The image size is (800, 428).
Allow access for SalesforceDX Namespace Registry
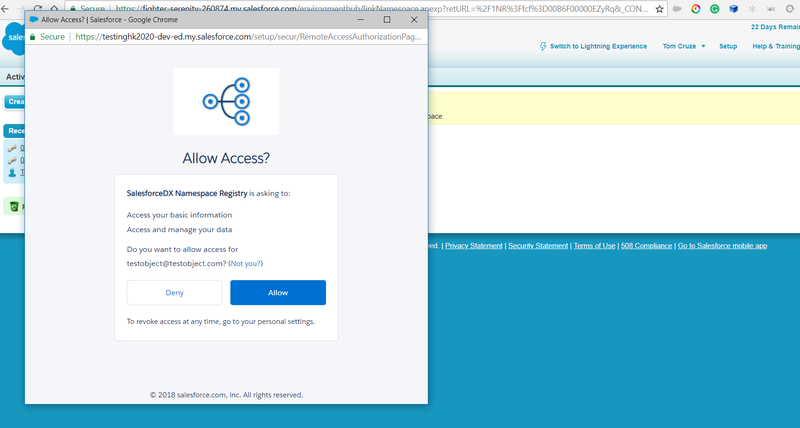(278, 292)
